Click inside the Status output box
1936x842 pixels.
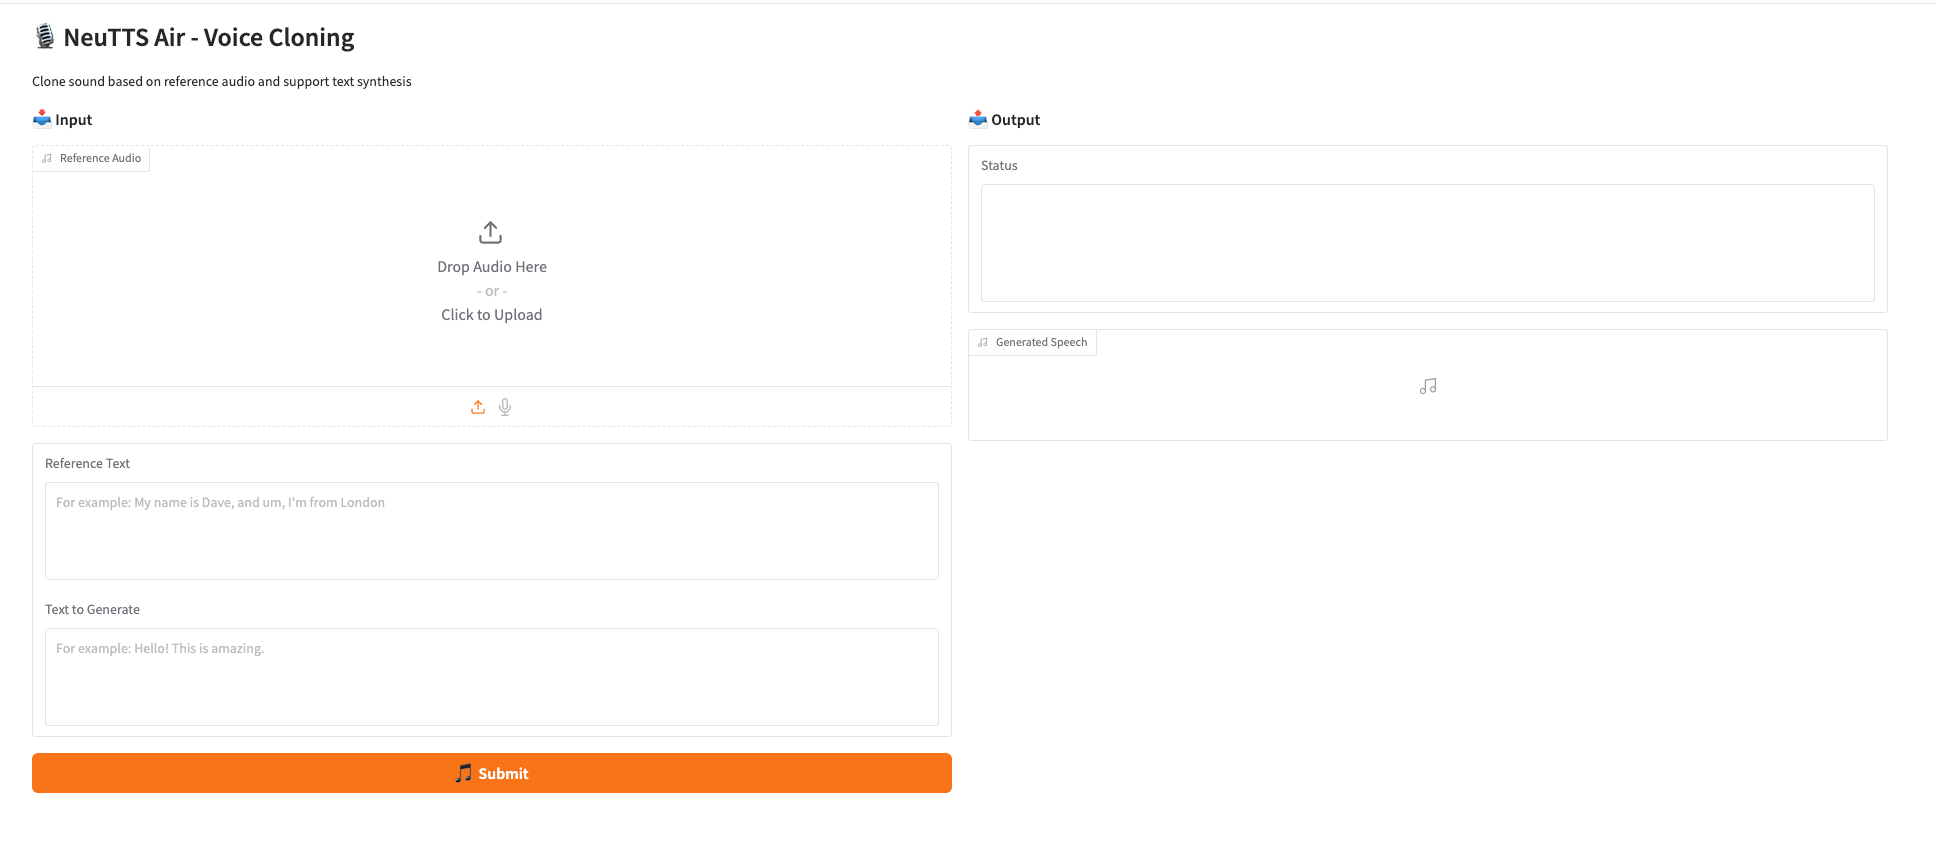[x=1428, y=243]
